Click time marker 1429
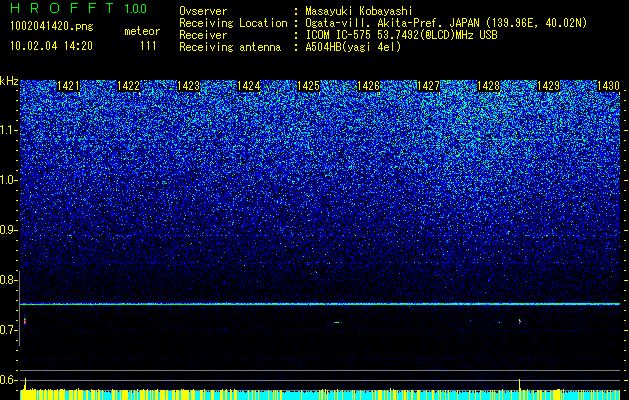629x400 pixels. [x=548, y=86]
